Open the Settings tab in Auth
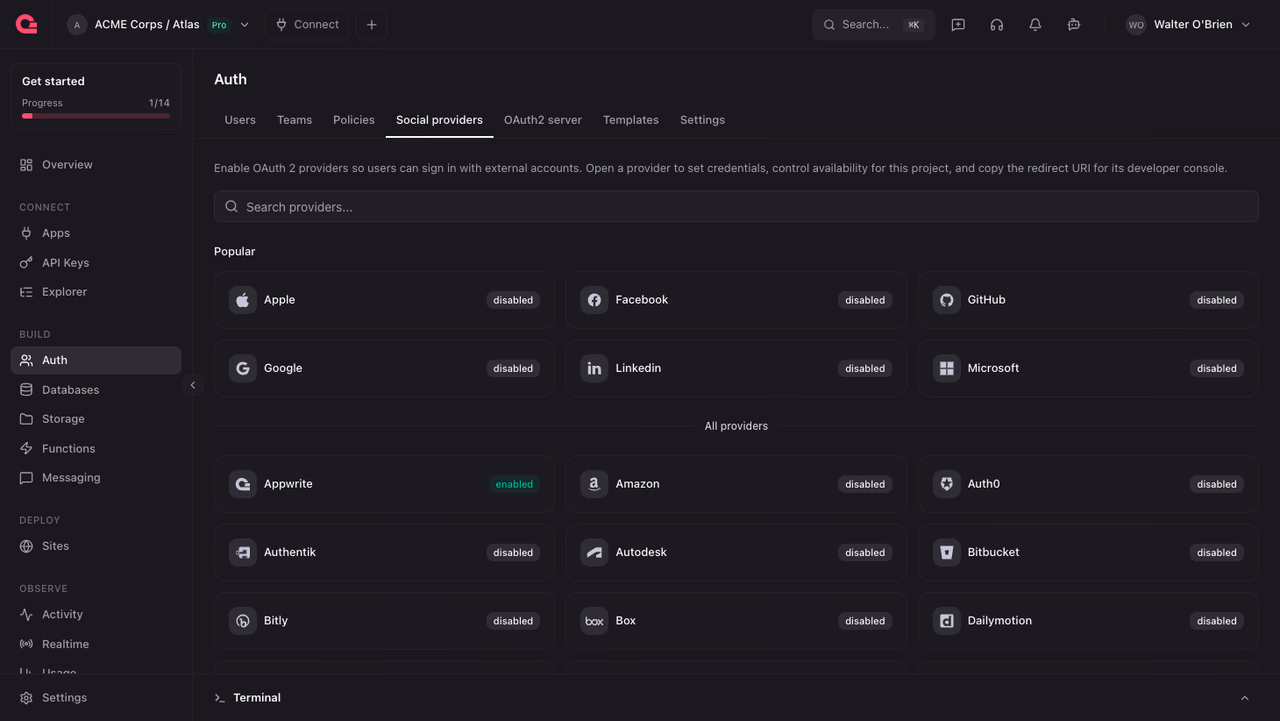The height and width of the screenshot is (721, 1280). tap(702, 120)
